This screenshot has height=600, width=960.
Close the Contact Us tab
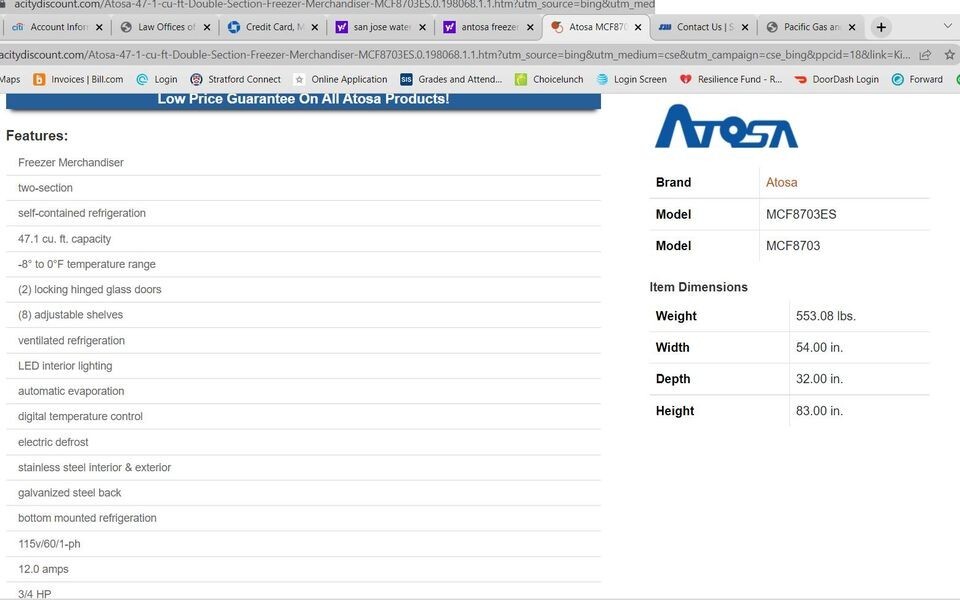(744, 27)
